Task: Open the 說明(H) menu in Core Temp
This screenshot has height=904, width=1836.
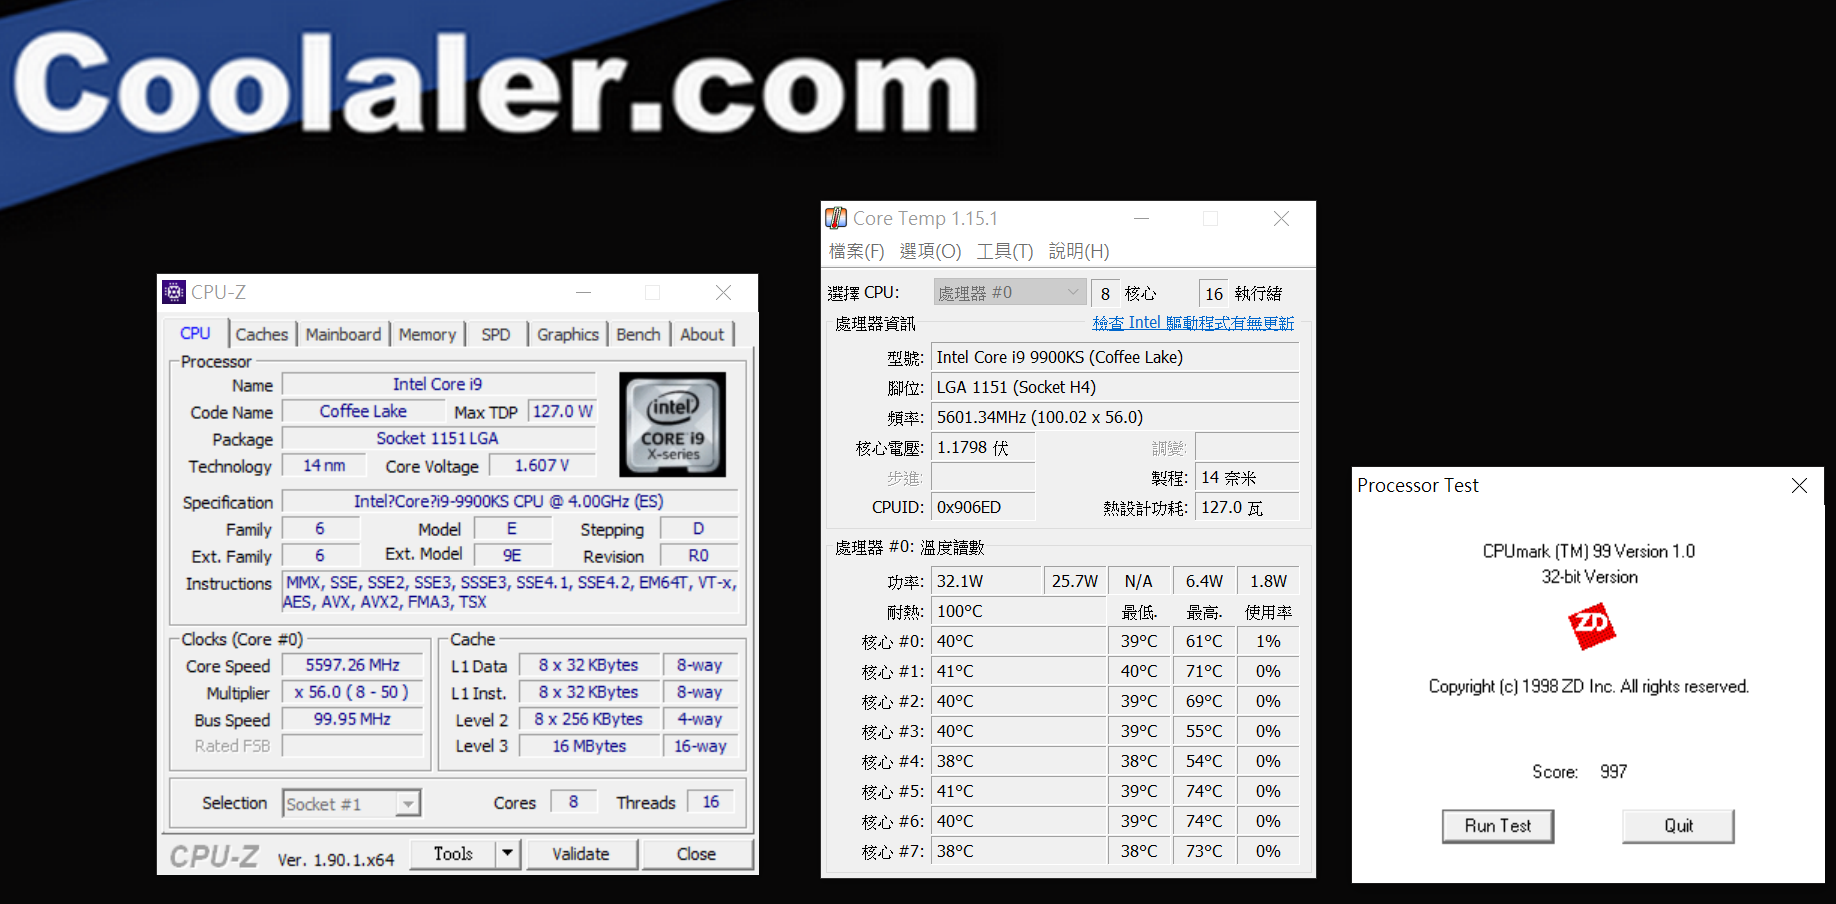Action: [1079, 251]
